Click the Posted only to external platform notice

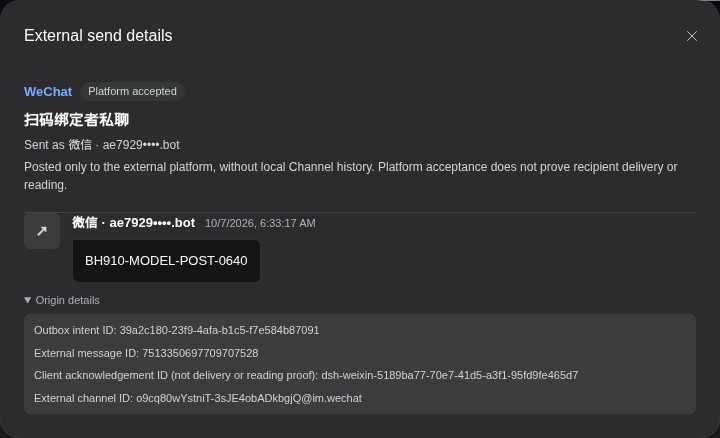click(x=350, y=176)
